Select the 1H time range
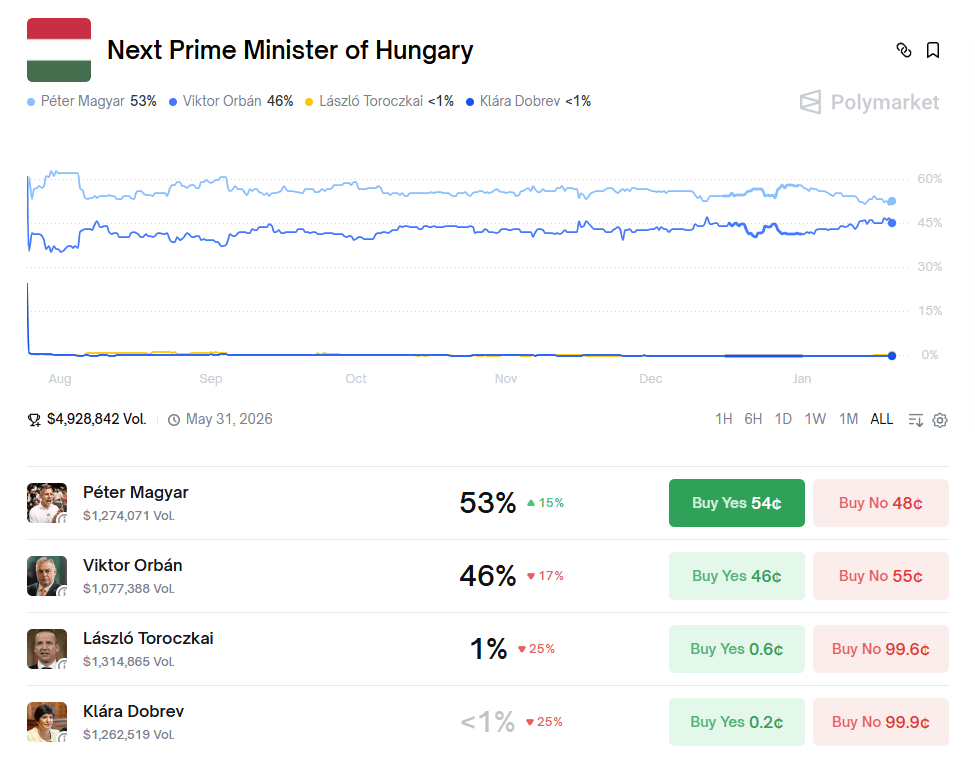The height and width of the screenshot is (779, 975). (x=723, y=419)
